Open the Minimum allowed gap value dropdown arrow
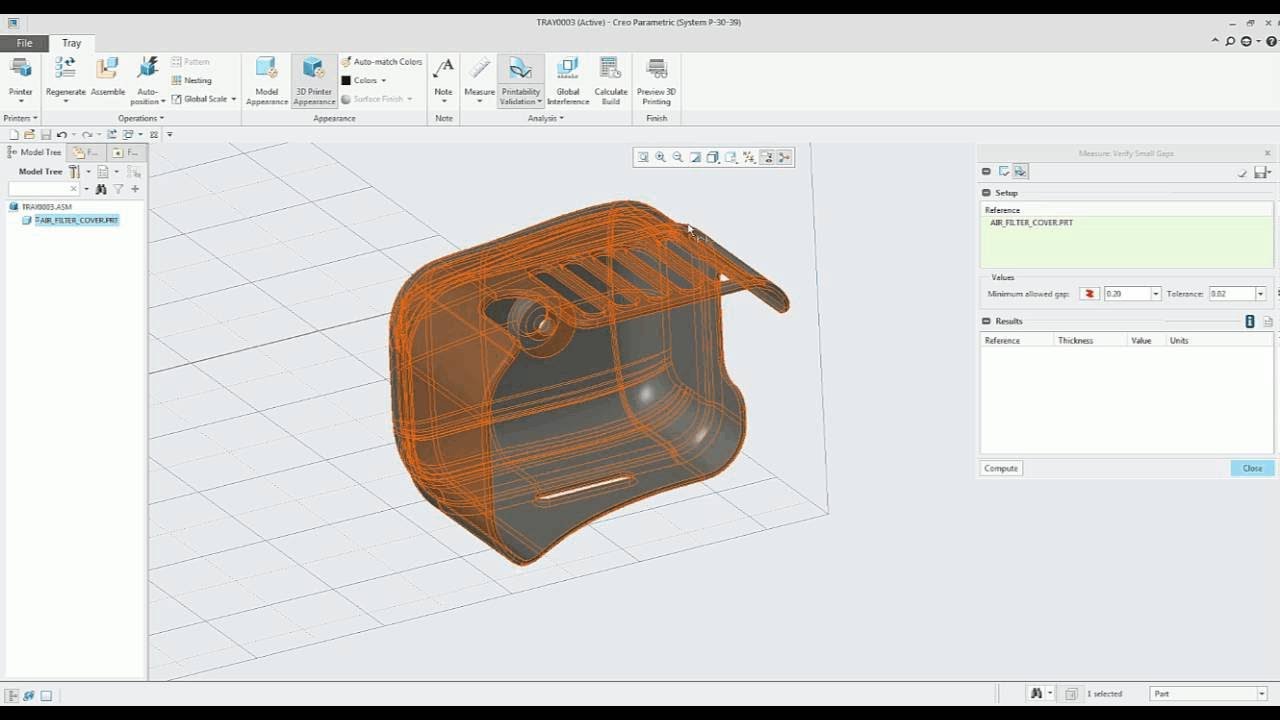Screen dimensions: 1280x720 coord(1156,294)
